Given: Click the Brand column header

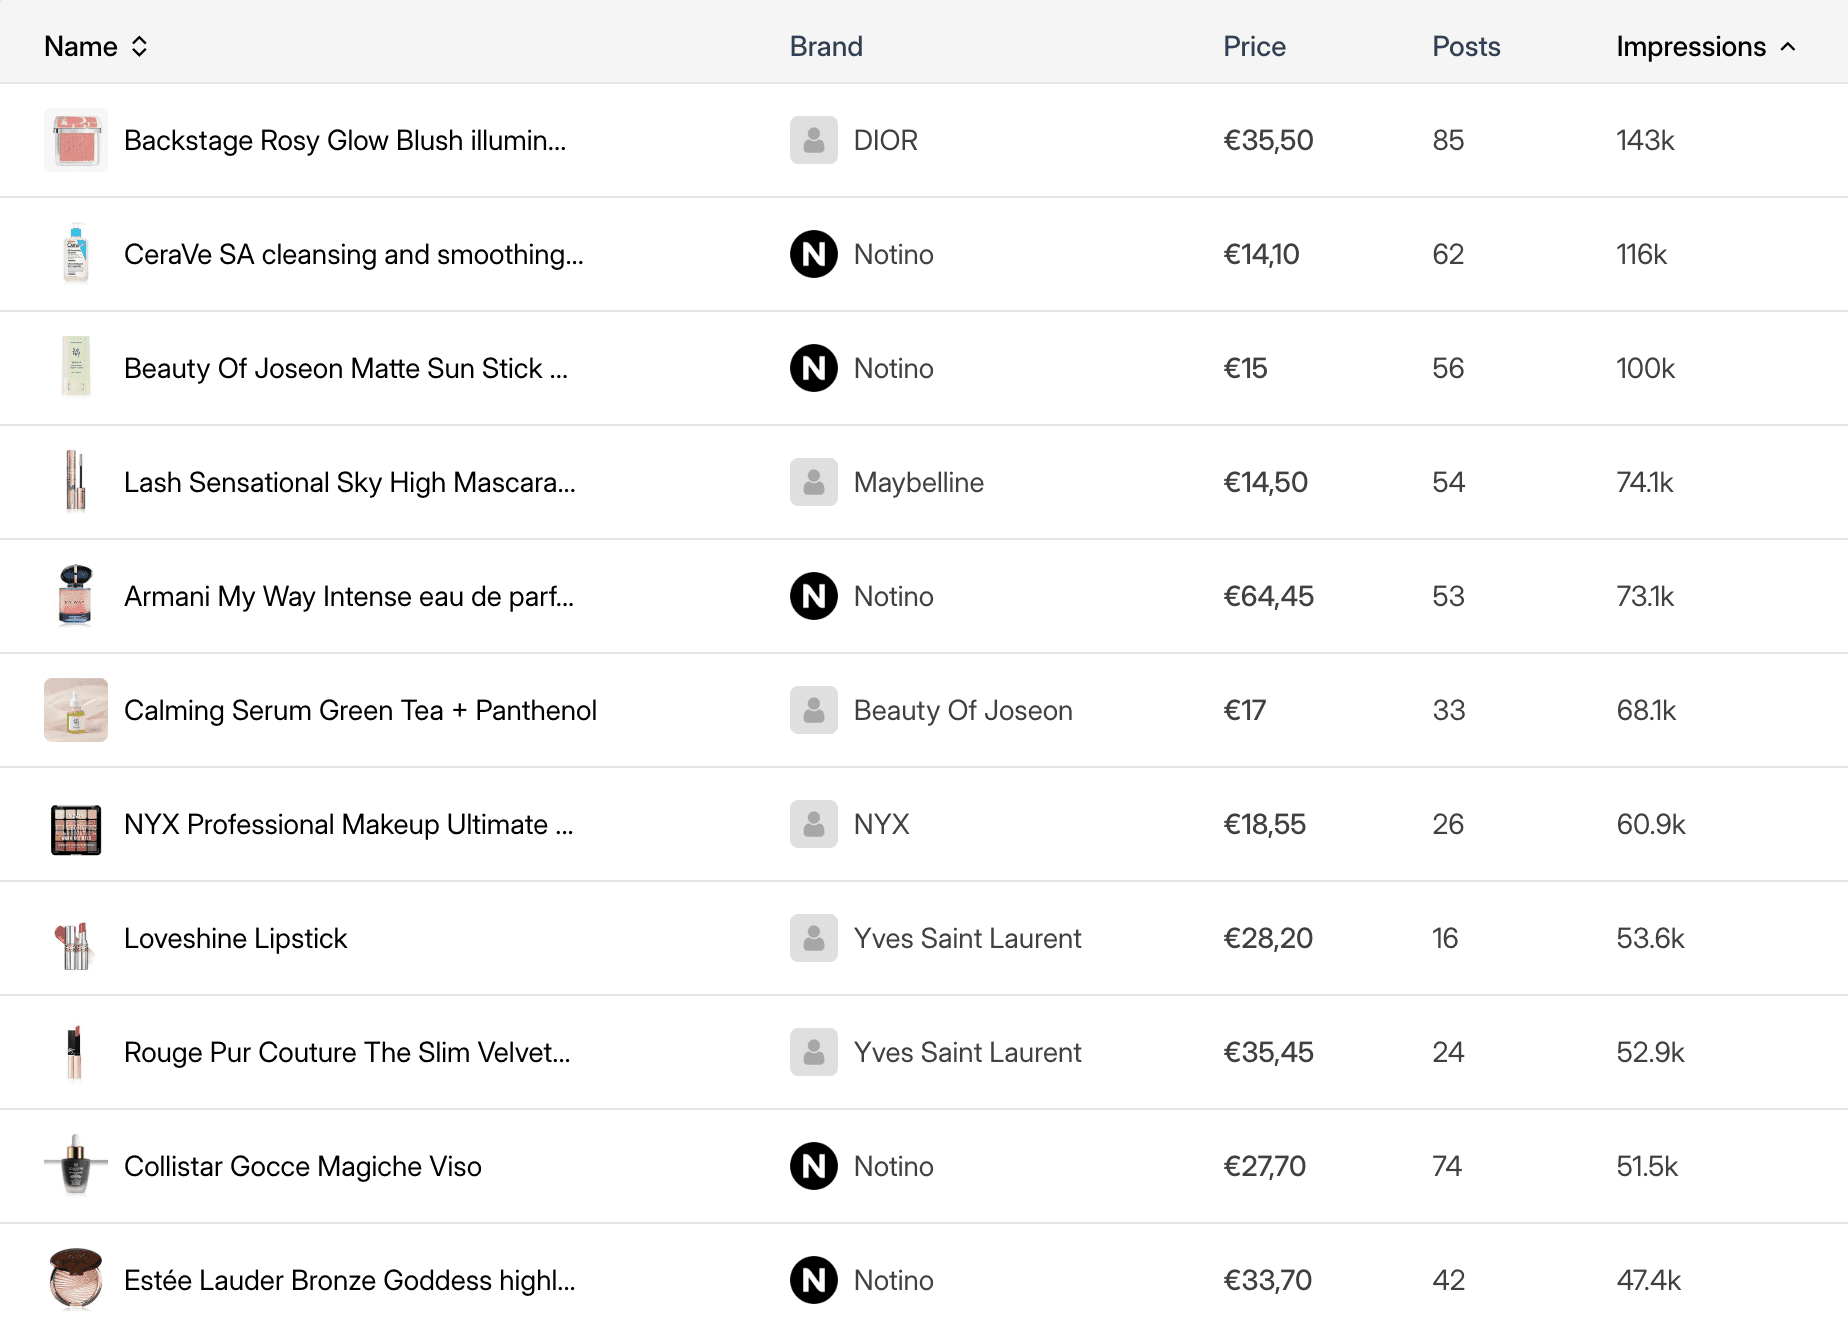Looking at the screenshot, I should tap(825, 46).
